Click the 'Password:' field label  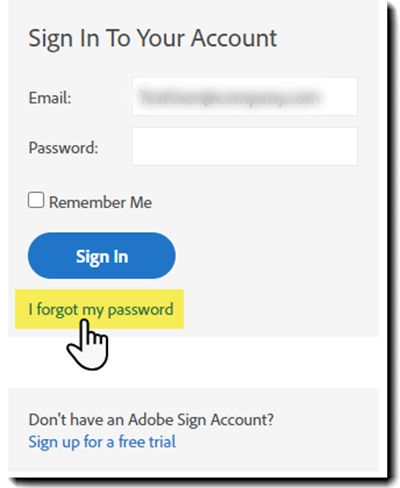(x=63, y=148)
